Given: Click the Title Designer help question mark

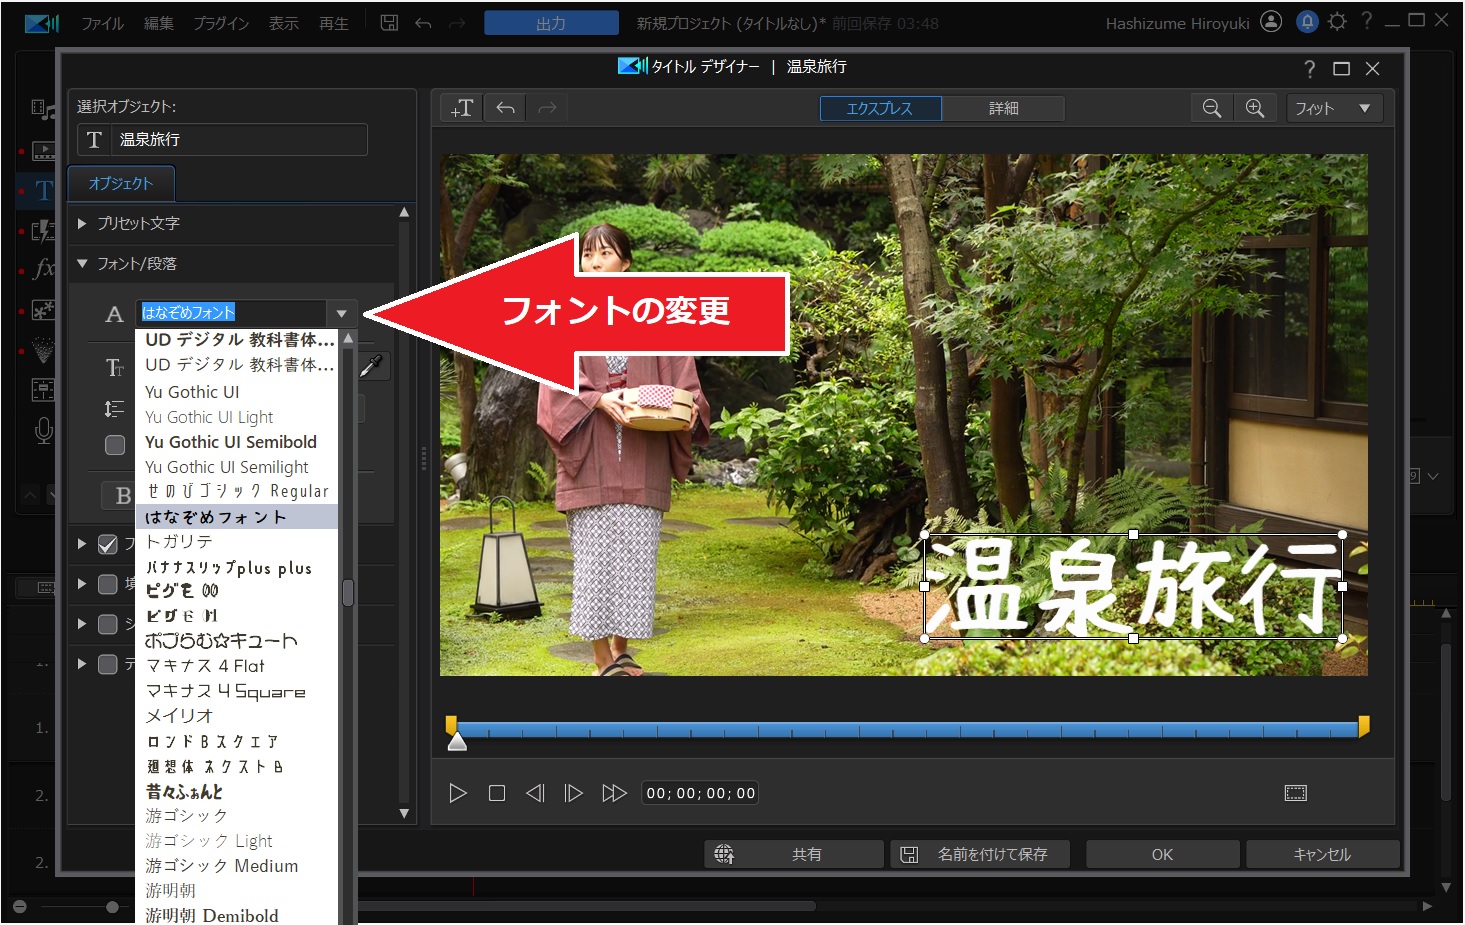Looking at the screenshot, I should pos(1310,68).
